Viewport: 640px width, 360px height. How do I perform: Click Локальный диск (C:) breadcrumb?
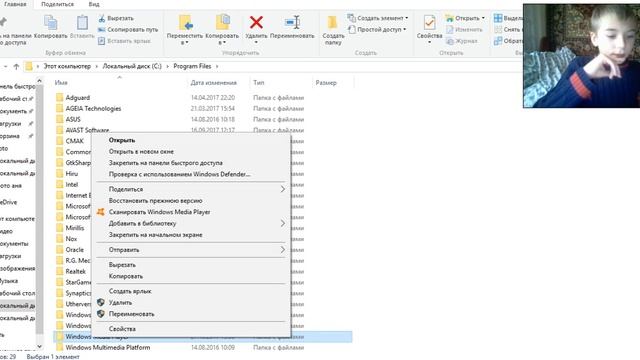(x=132, y=66)
